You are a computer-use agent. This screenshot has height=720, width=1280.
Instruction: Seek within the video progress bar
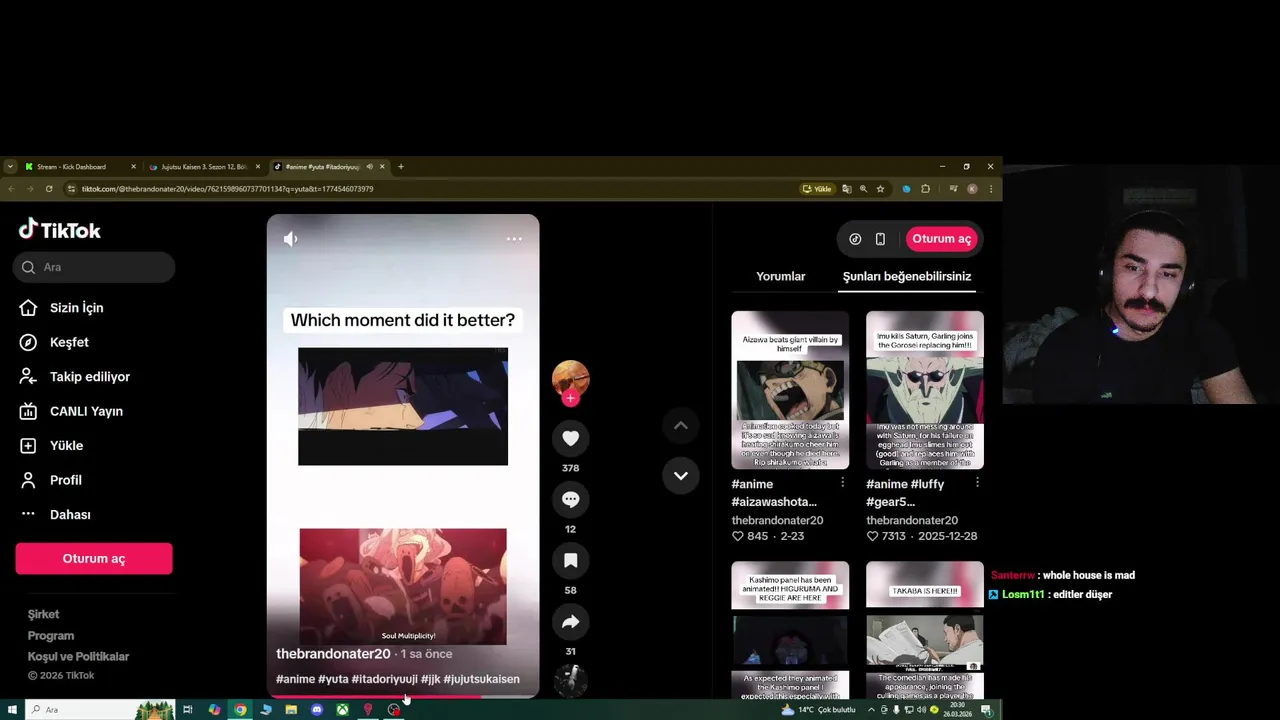(403, 696)
